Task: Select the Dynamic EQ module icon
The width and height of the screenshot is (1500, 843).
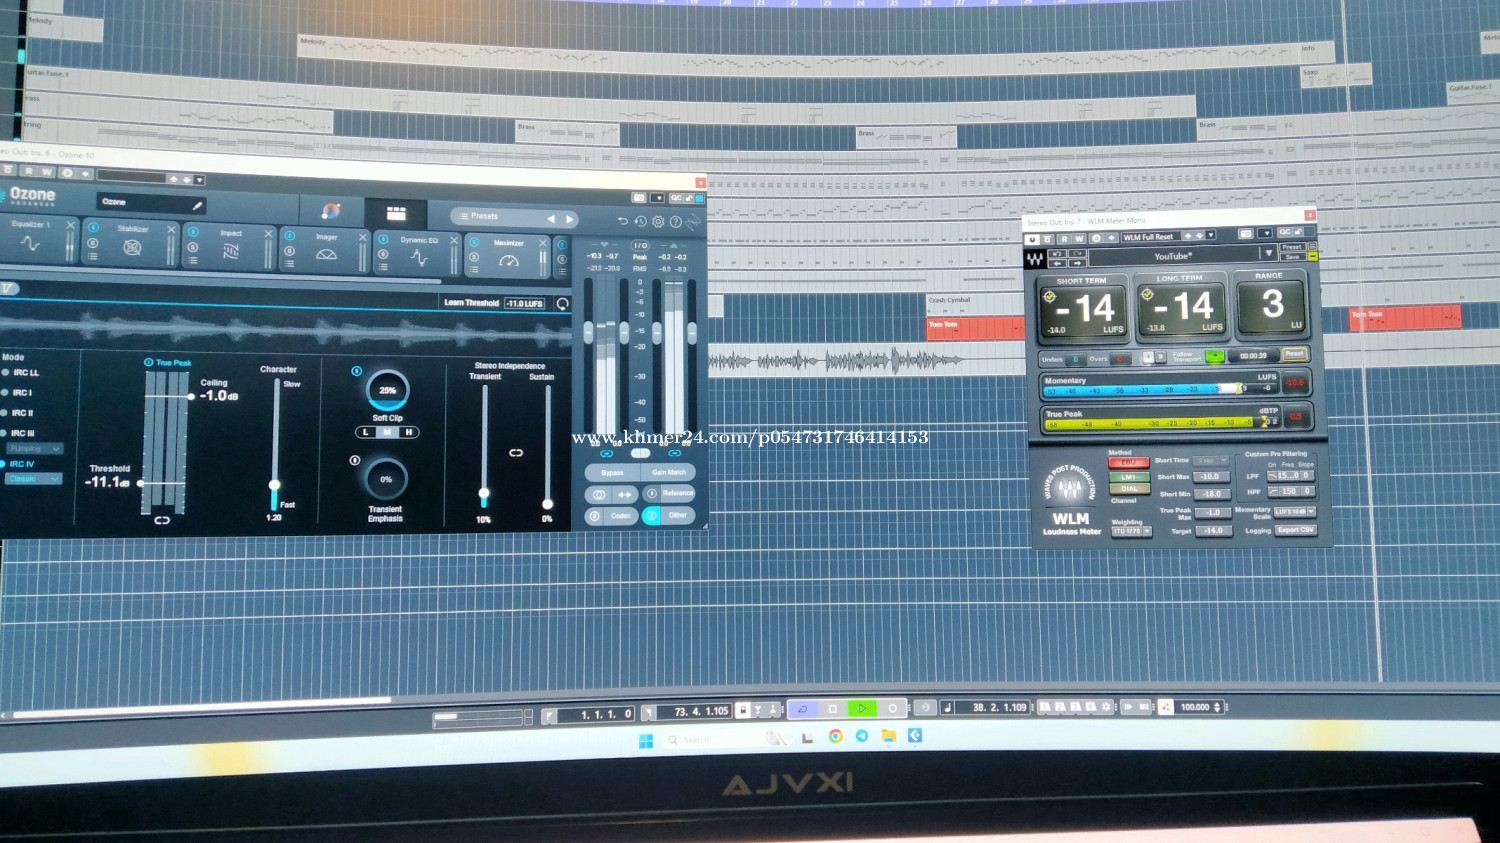Action: pos(419,258)
